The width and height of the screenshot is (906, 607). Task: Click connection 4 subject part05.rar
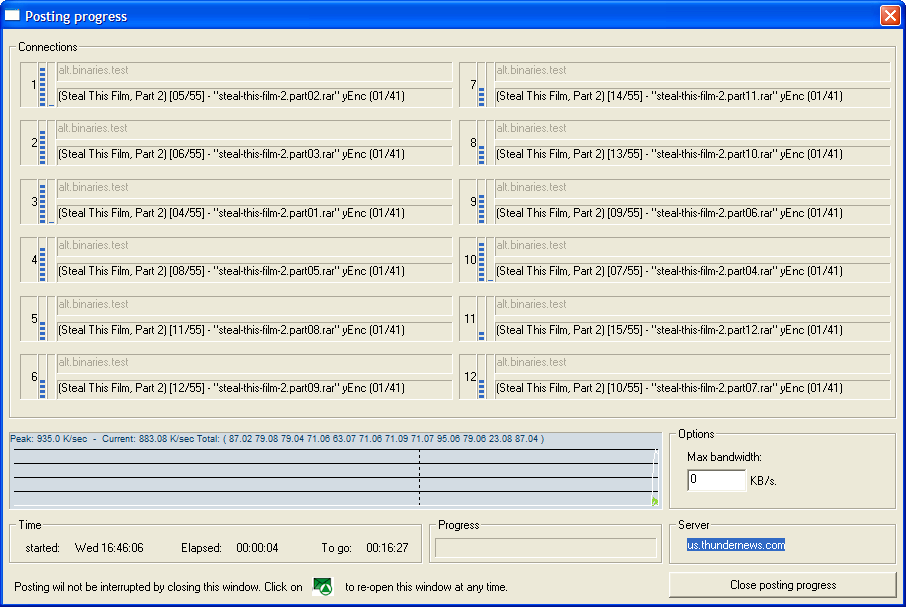[254, 271]
